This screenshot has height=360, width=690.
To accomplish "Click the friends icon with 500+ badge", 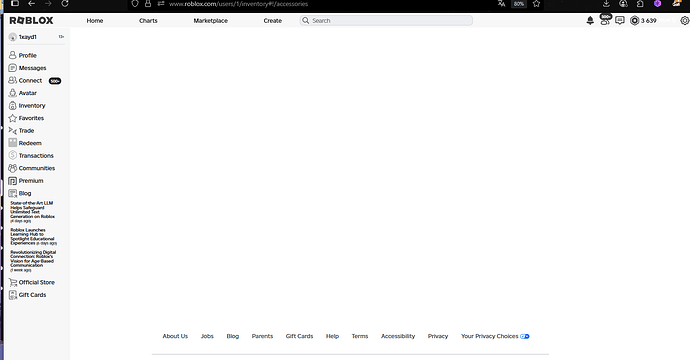I will coord(605,20).
